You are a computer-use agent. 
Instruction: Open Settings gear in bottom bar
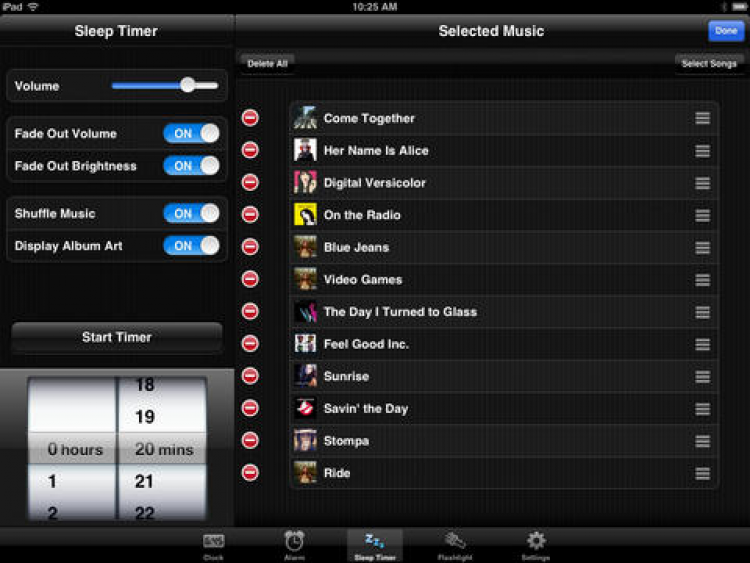coord(536,545)
